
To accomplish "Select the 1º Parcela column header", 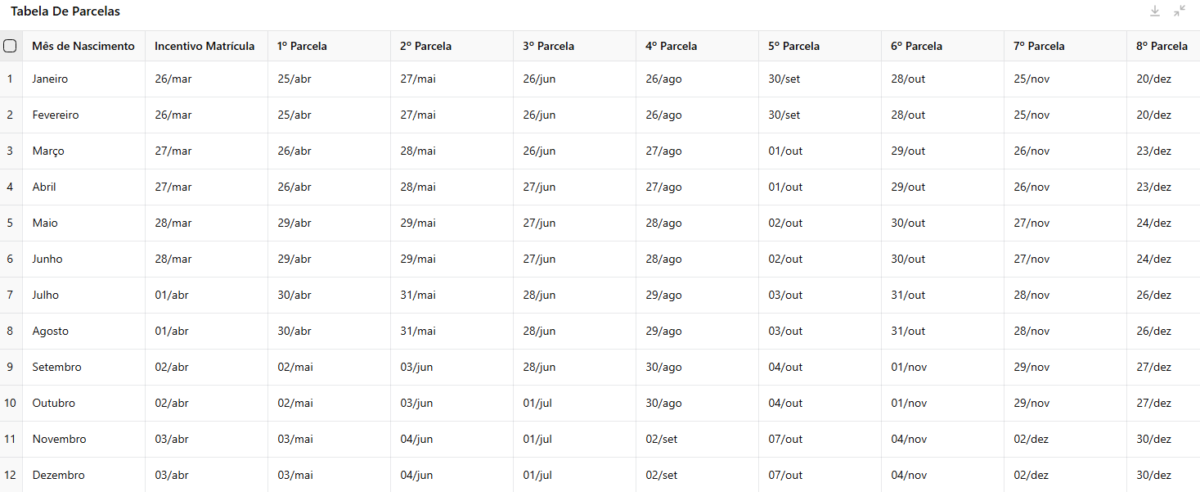I will [x=329, y=46].
